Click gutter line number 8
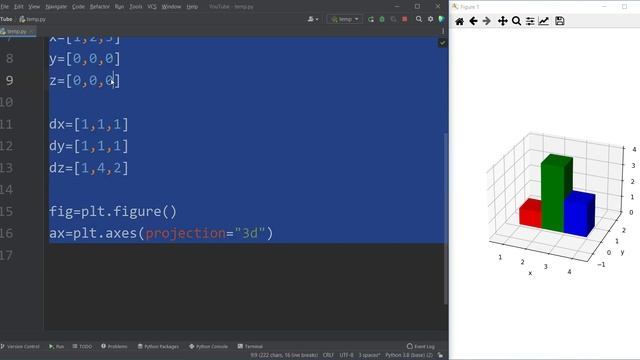Screen dimensions: 640x360 click(x=9, y=59)
